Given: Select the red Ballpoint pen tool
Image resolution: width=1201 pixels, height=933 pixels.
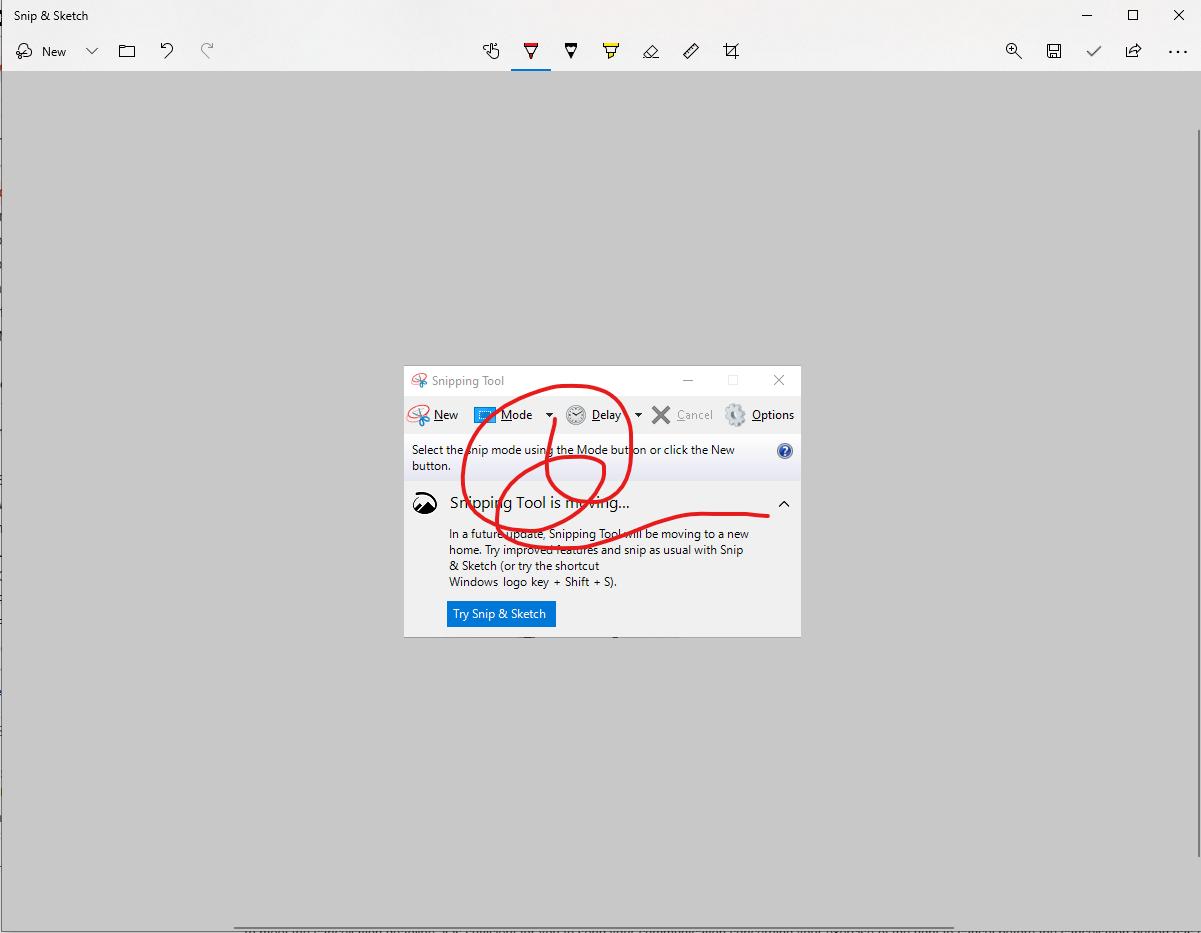Looking at the screenshot, I should point(531,51).
